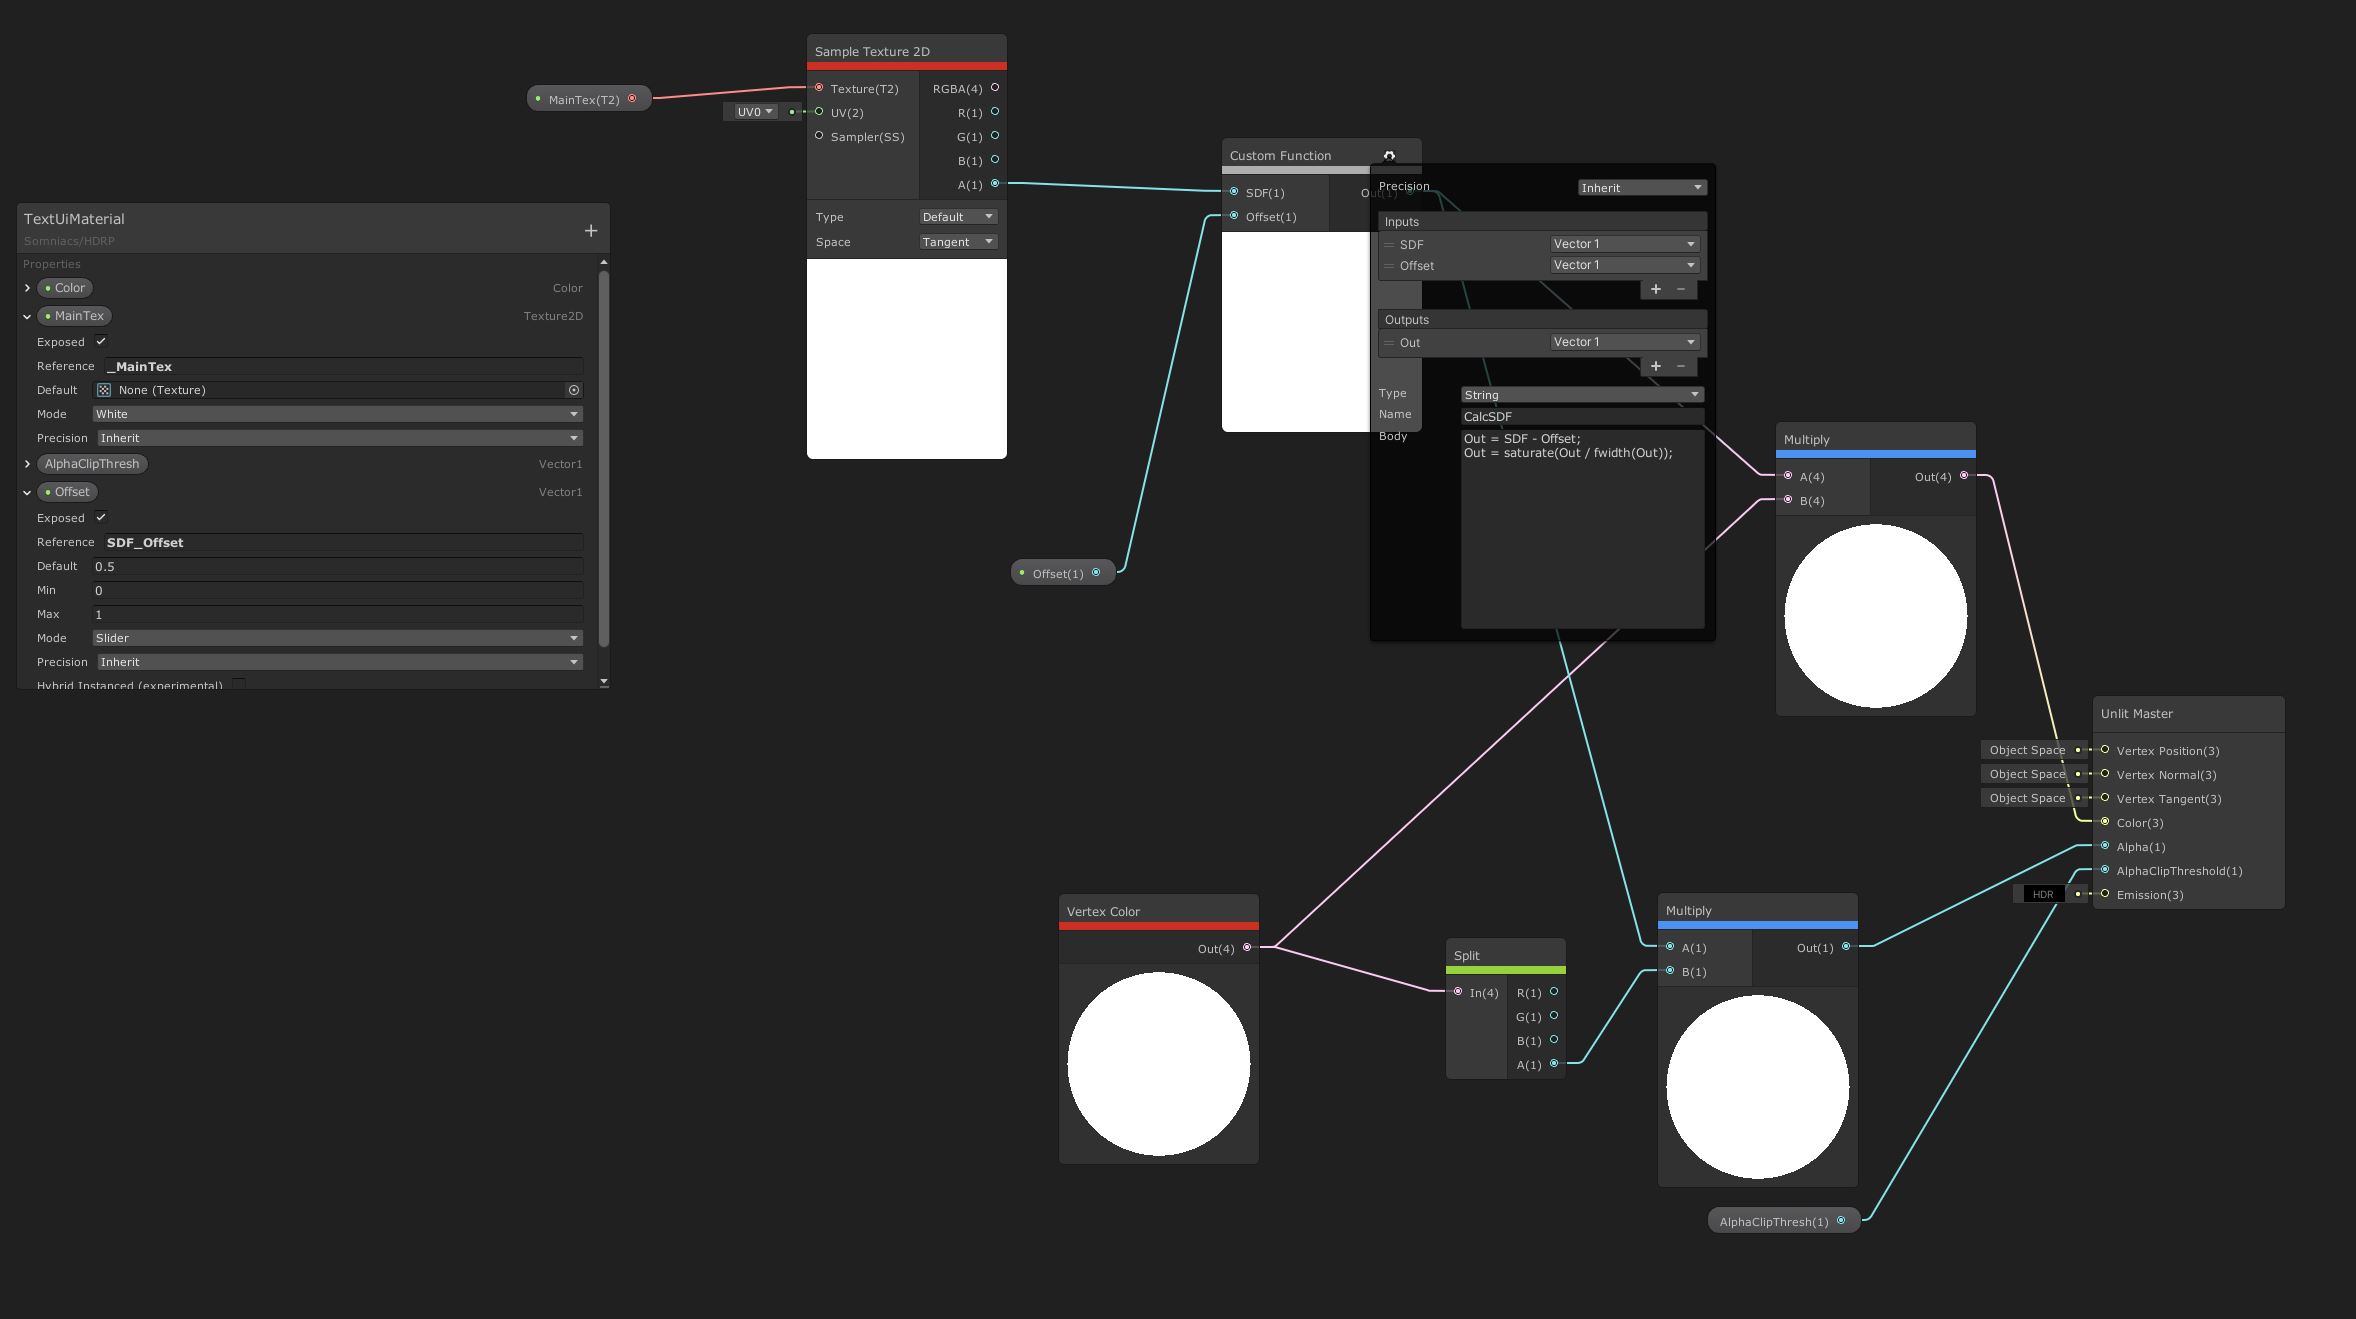Screen dimensions: 2356x1319
Task: Click the plus icon in the TextUiMaterial blackboard
Action: 590,231
